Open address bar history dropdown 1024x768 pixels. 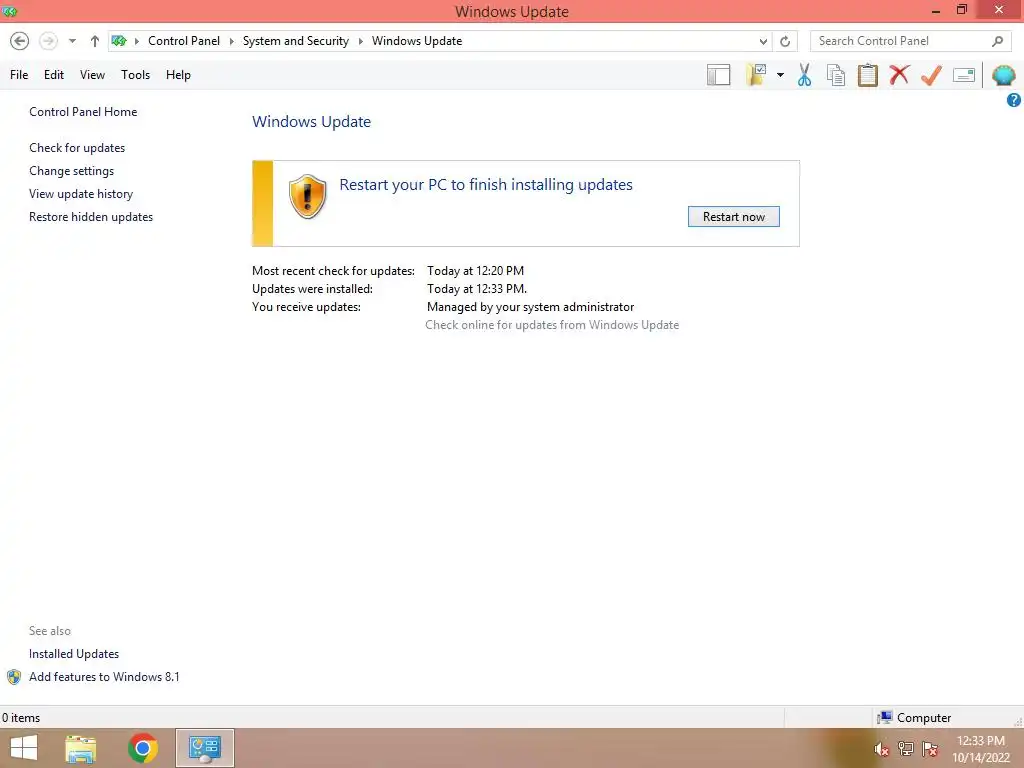point(763,41)
